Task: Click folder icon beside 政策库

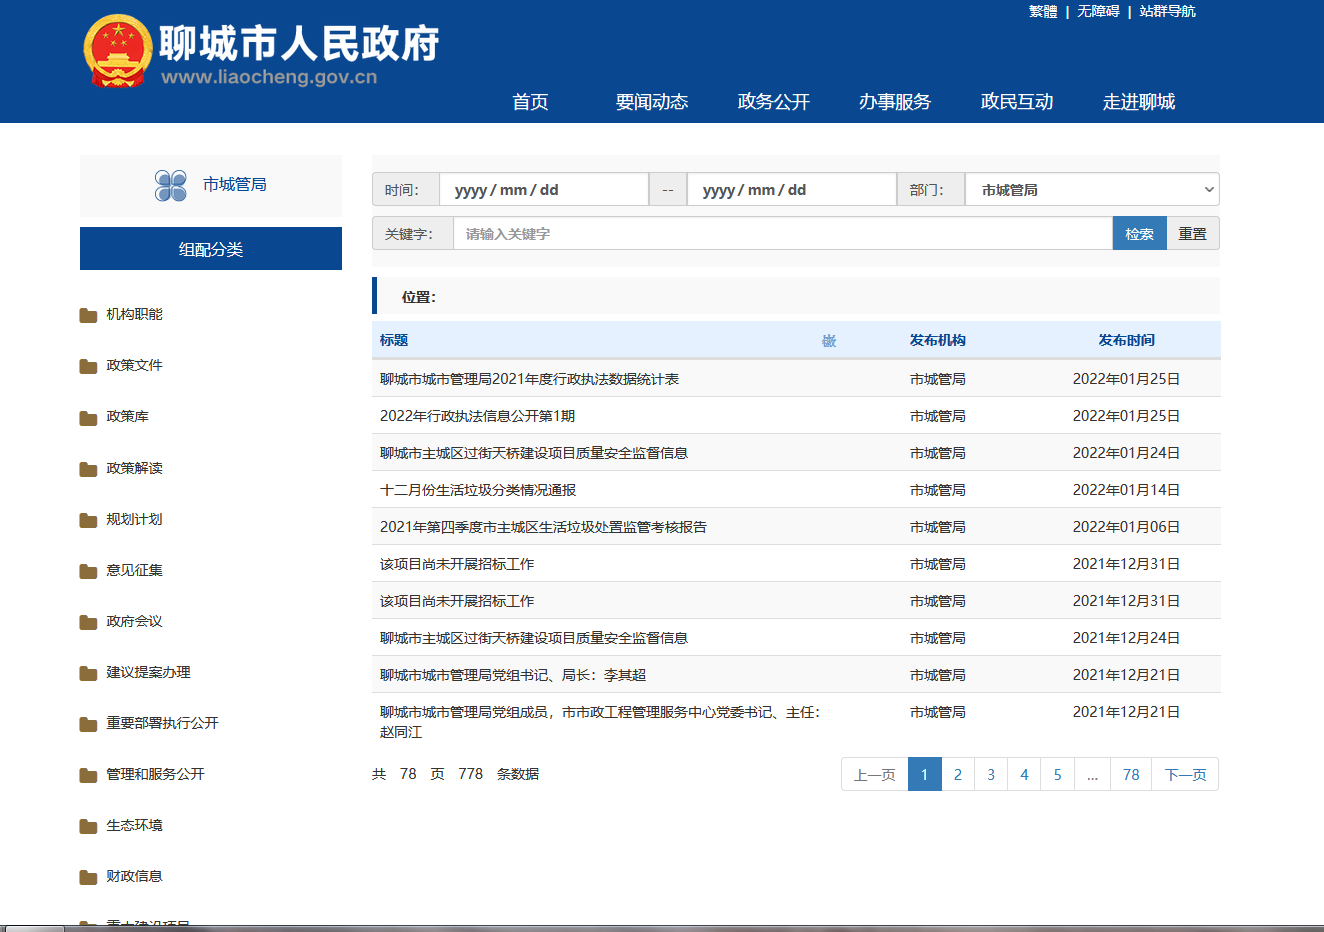Action: click(x=88, y=417)
